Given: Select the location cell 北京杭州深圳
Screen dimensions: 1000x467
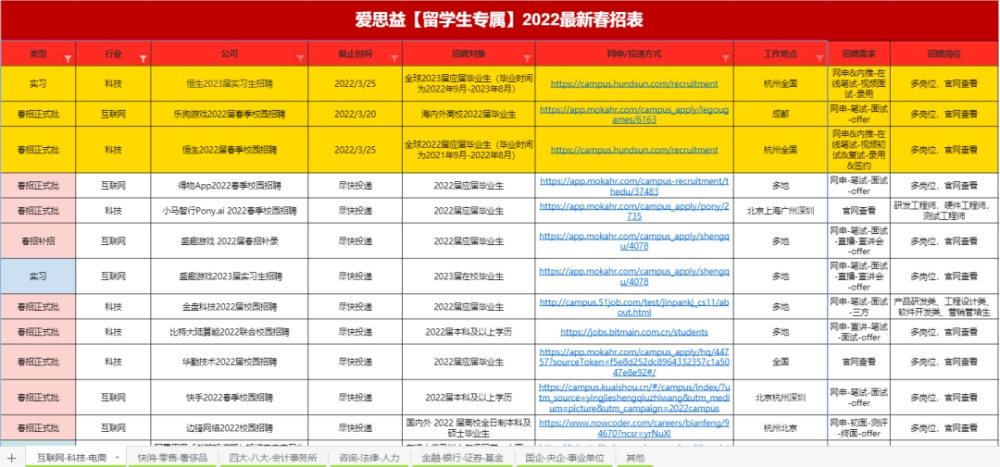Looking at the screenshot, I should tap(781, 397).
